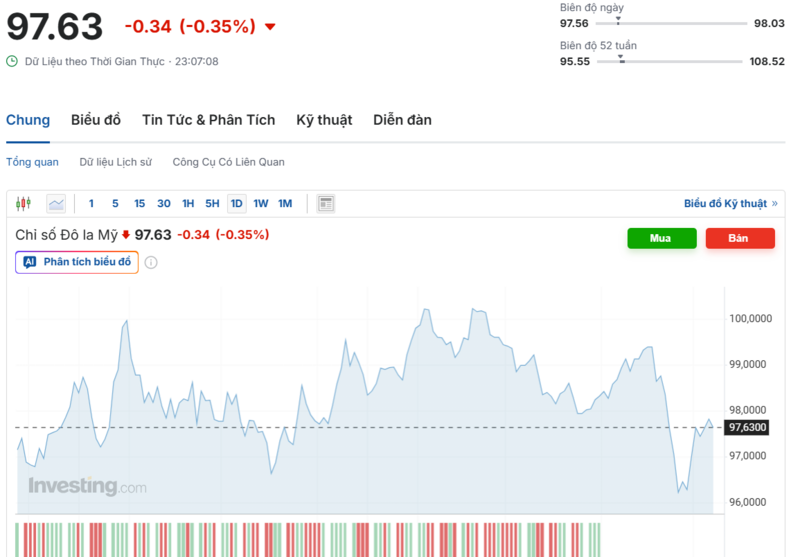The height and width of the screenshot is (557, 800).
Task: Click the Biên độ 52 tuần range slider
Action: [670, 62]
